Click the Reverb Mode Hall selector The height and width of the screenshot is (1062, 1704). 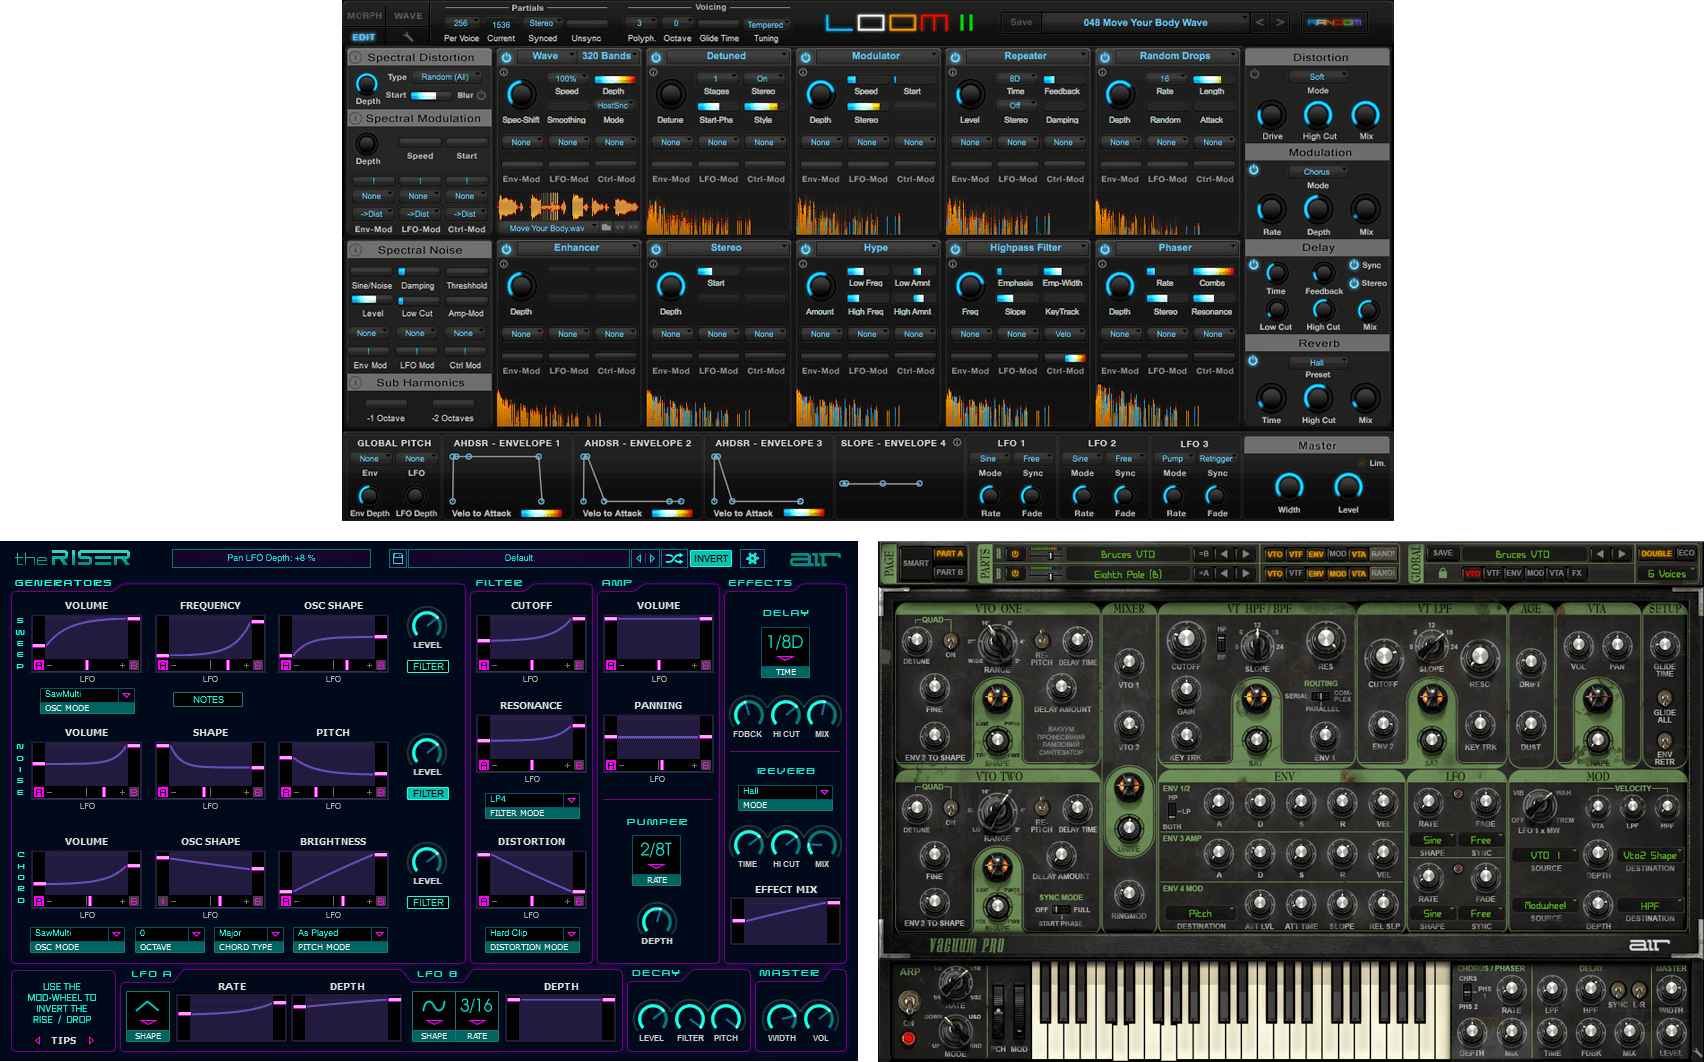pyautogui.click(x=786, y=792)
